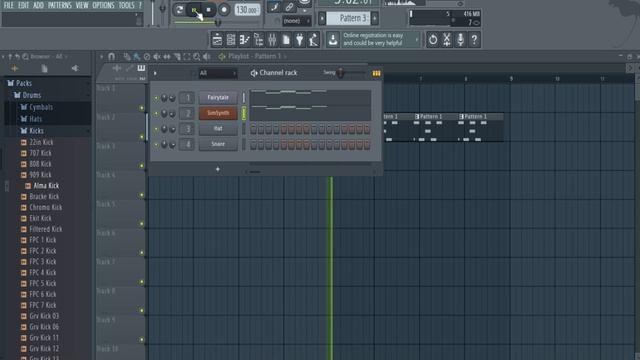
Task: Select the playlist playback speaker tool
Action: point(207,57)
